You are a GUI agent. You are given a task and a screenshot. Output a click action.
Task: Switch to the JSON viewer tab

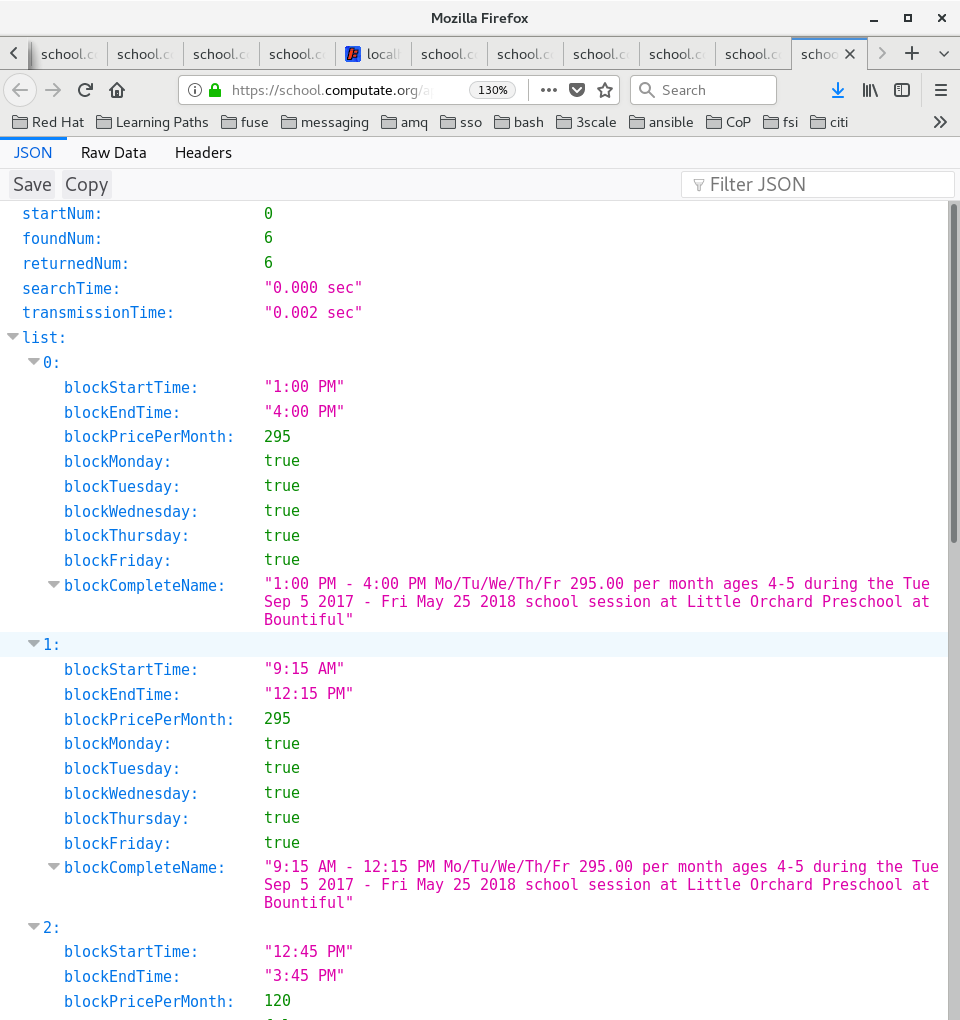click(33, 153)
